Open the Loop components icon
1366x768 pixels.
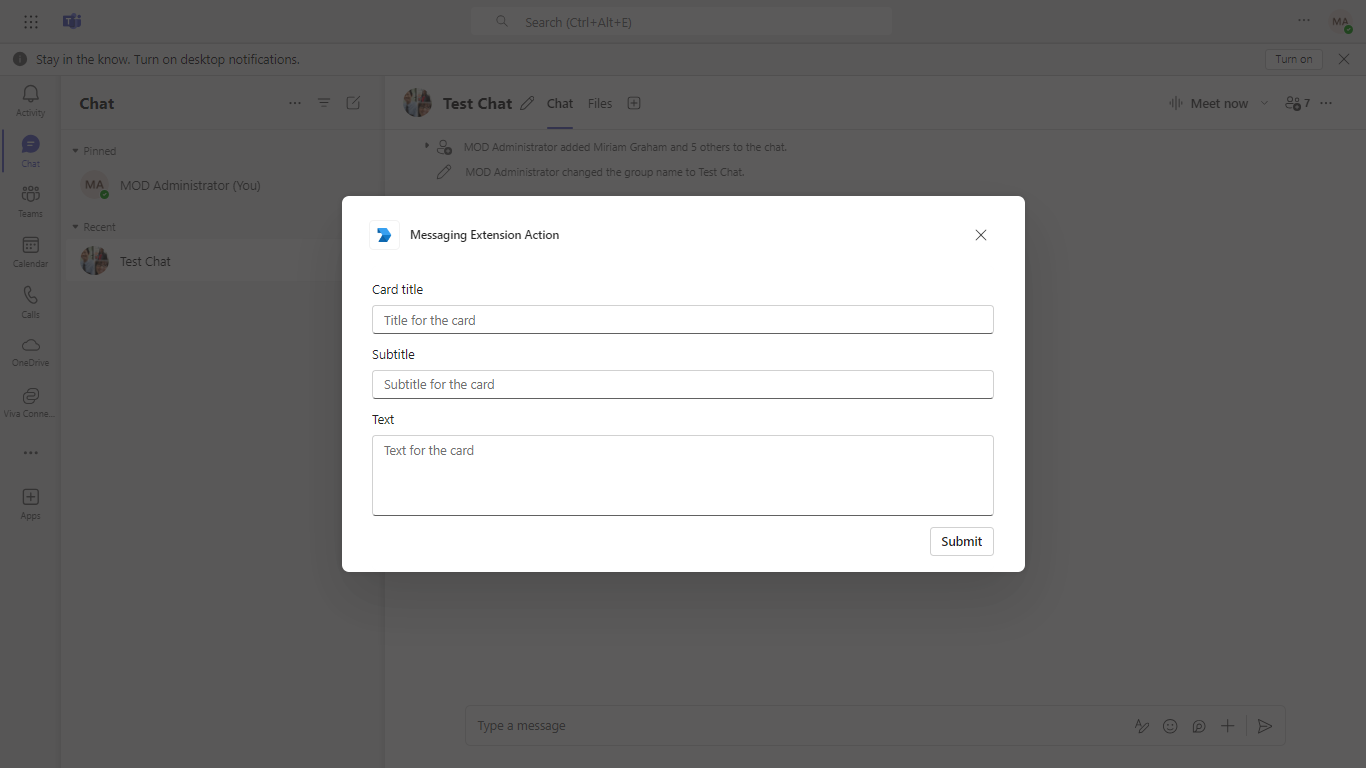(x=1199, y=726)
